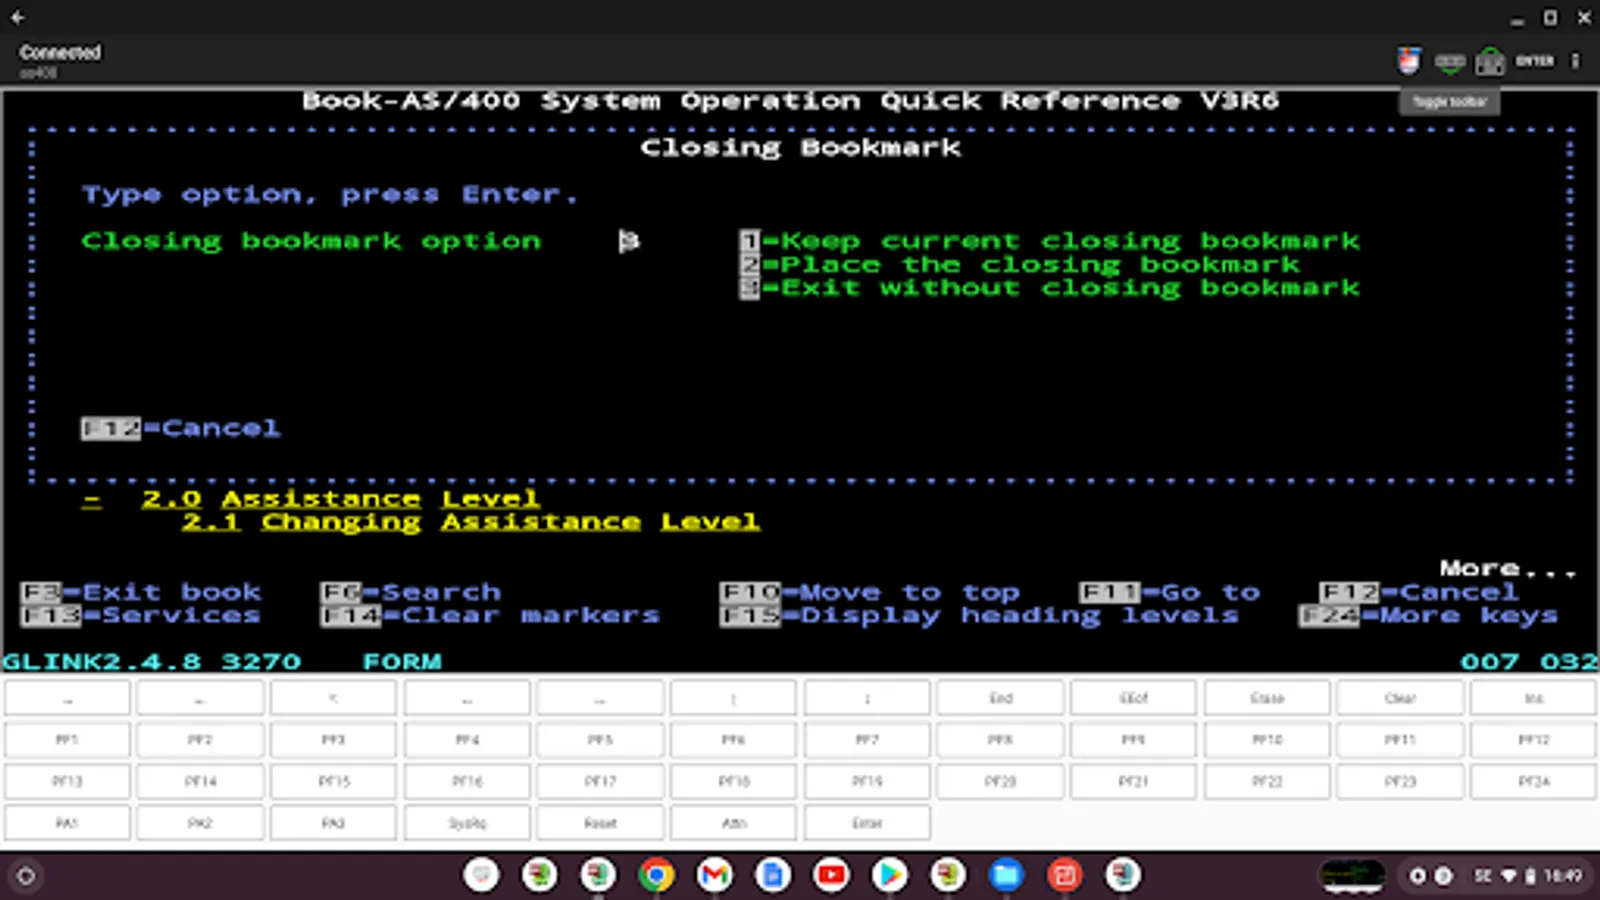1600x900 pixels.
Task: Tap the PF10 key
Action: point(1267,740)
